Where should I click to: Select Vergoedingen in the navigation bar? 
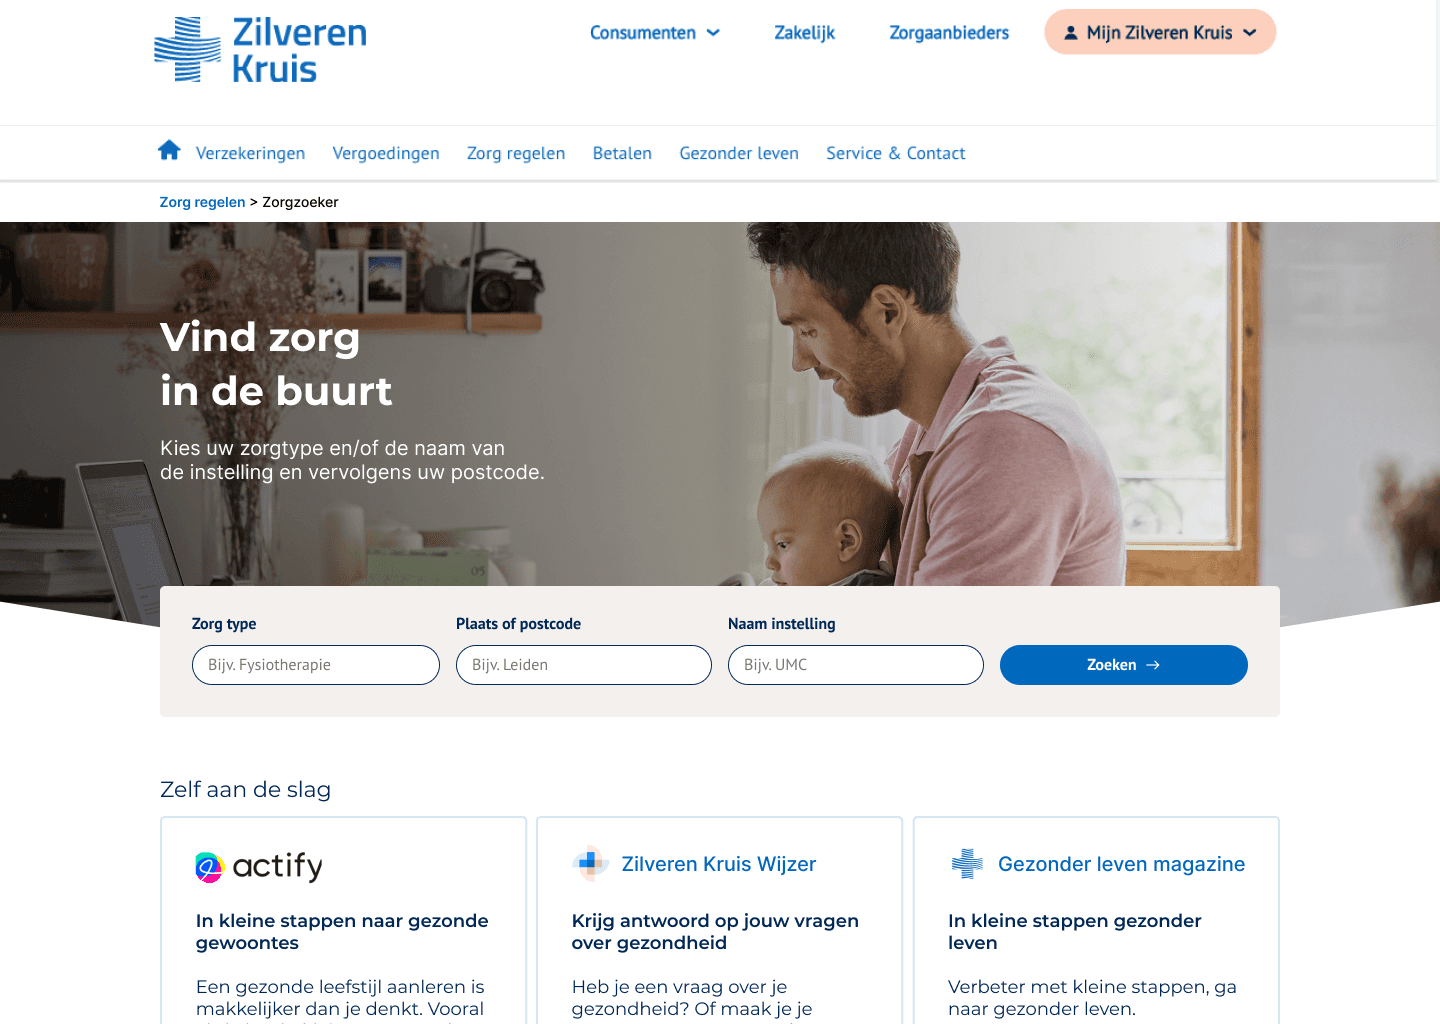click(386, 153)
